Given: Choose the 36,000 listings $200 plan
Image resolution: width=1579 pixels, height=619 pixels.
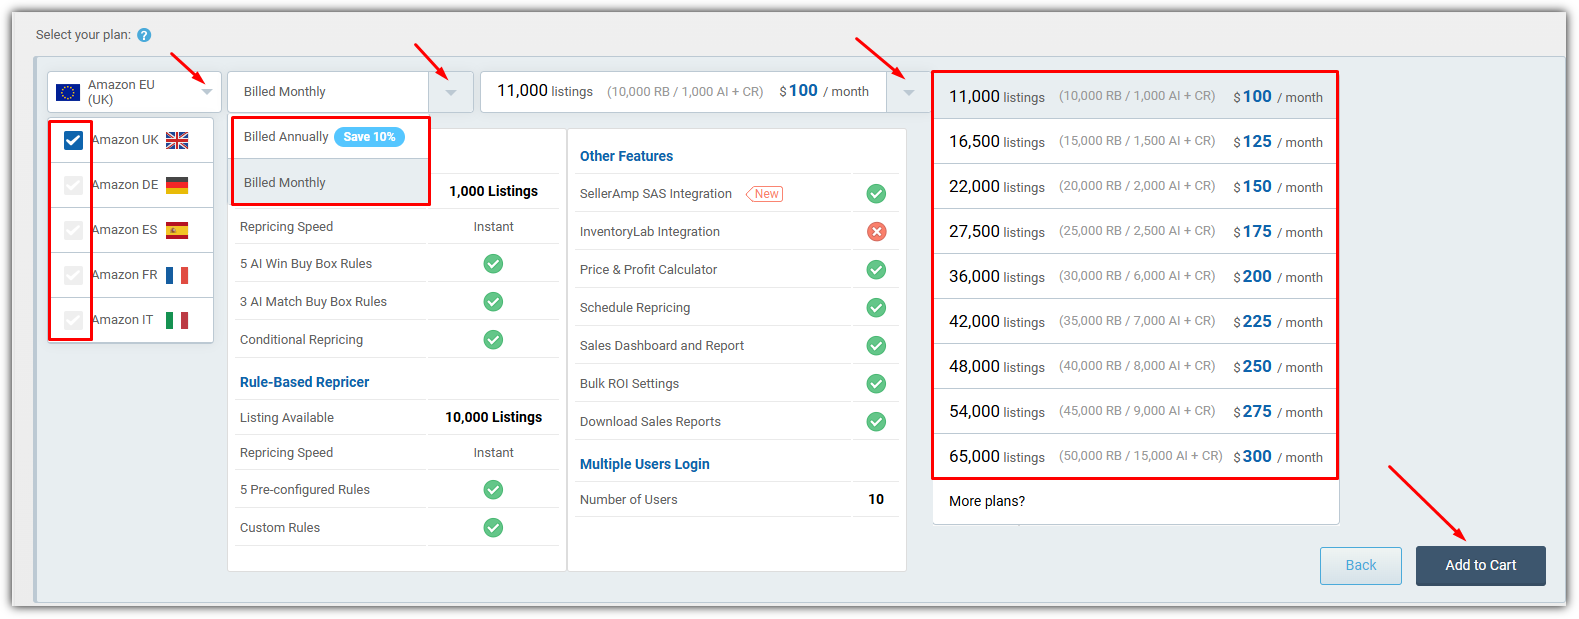Looking at the screenshot, I should pos(1135,277).
